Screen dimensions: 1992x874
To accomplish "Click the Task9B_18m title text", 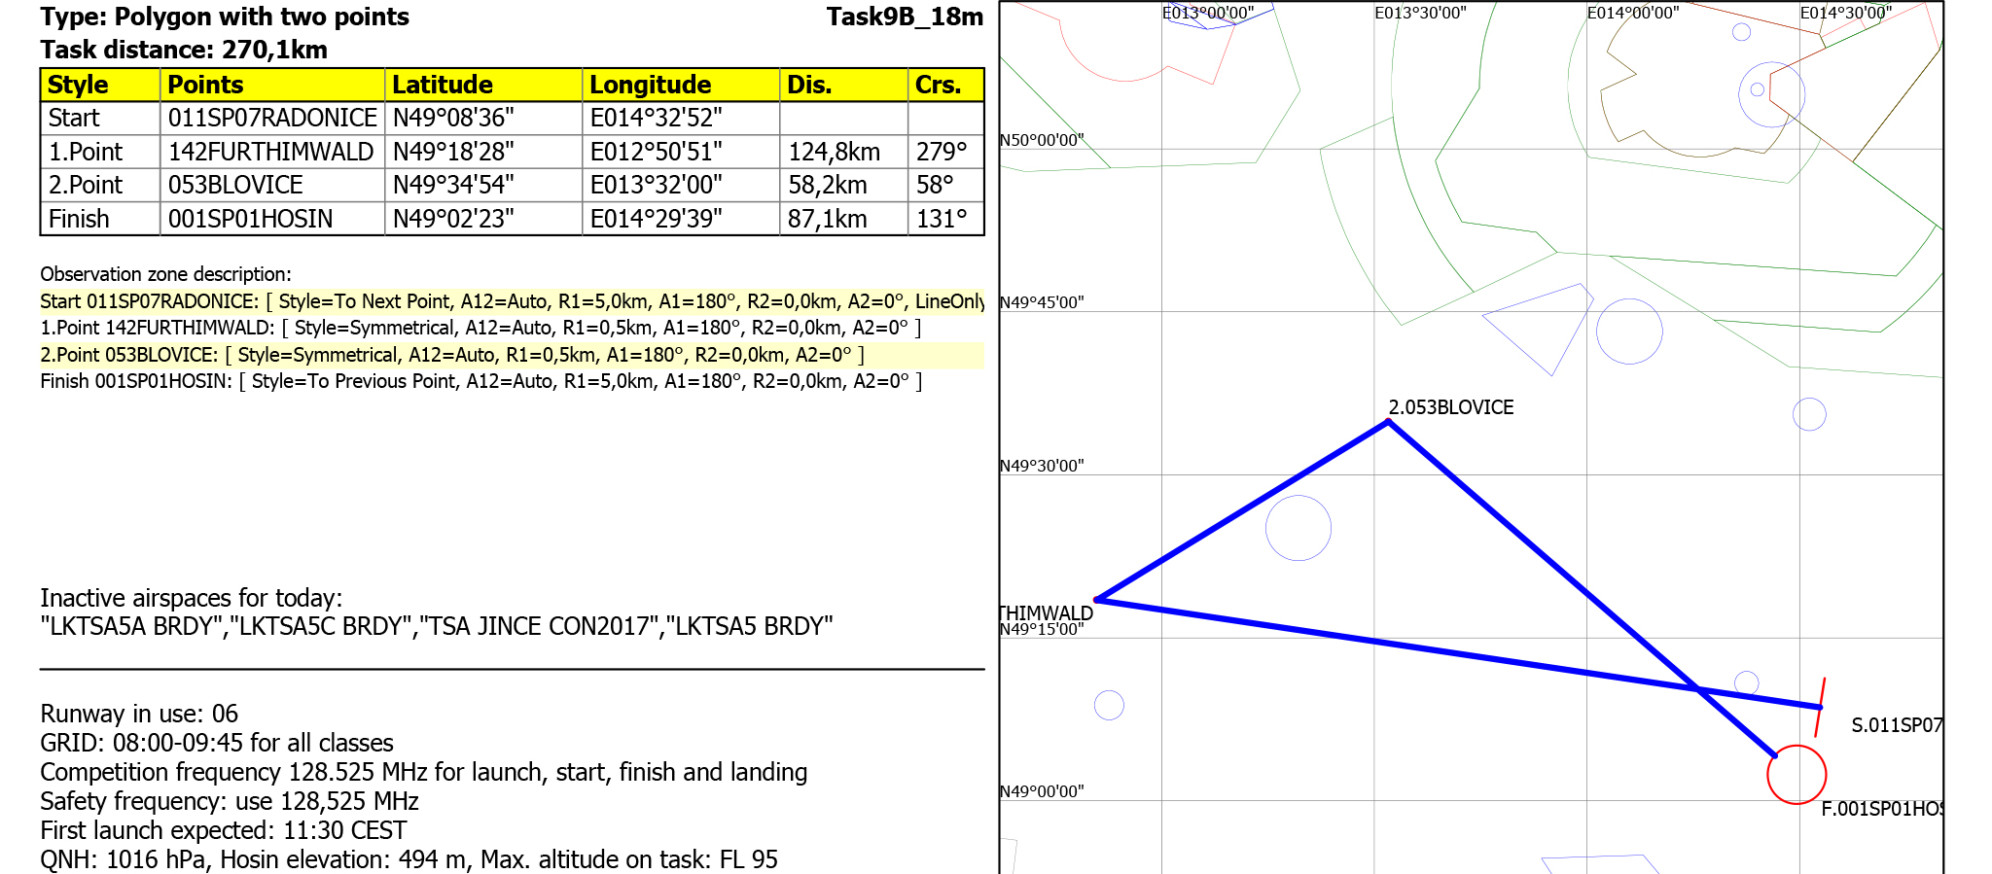I will [x=904, y=17].
